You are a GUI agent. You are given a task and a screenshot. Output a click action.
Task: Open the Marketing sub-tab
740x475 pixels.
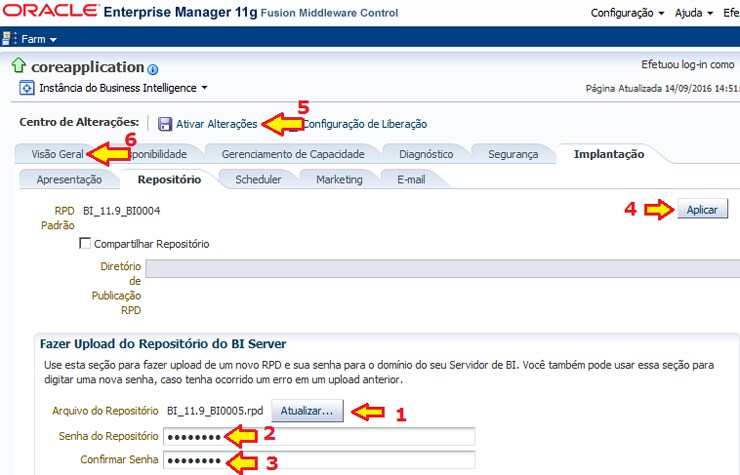click(339, 179)
